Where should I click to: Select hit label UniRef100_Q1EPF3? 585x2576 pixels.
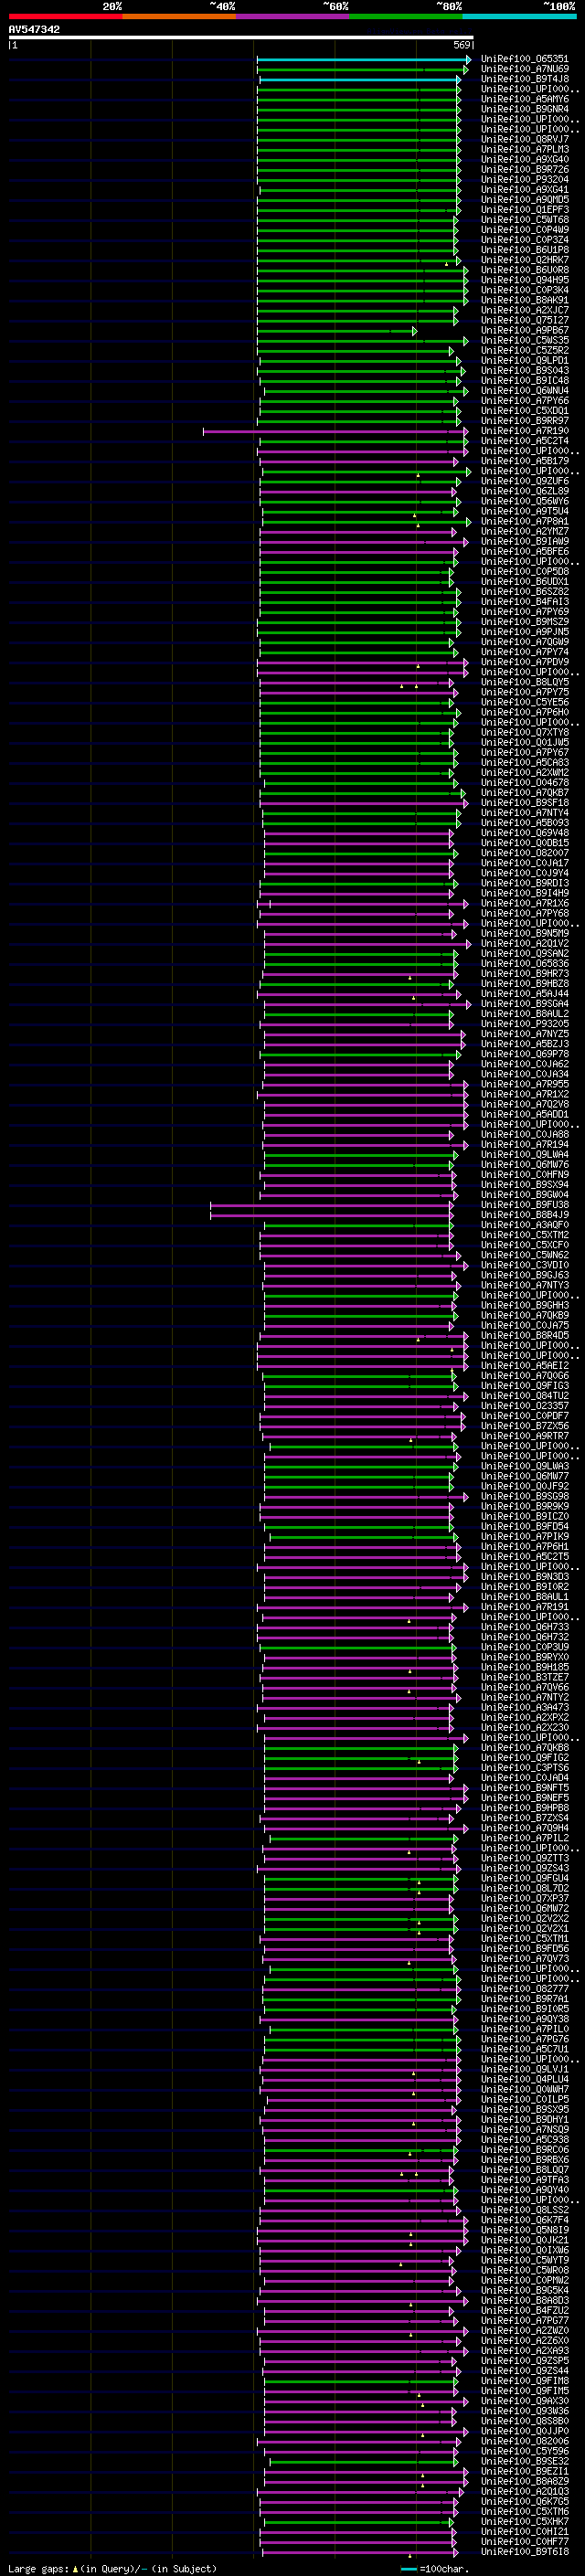(x=525, y=210)
